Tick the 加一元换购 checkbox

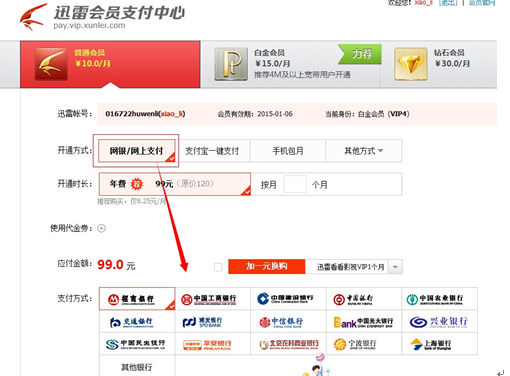[x=218, y=267]
